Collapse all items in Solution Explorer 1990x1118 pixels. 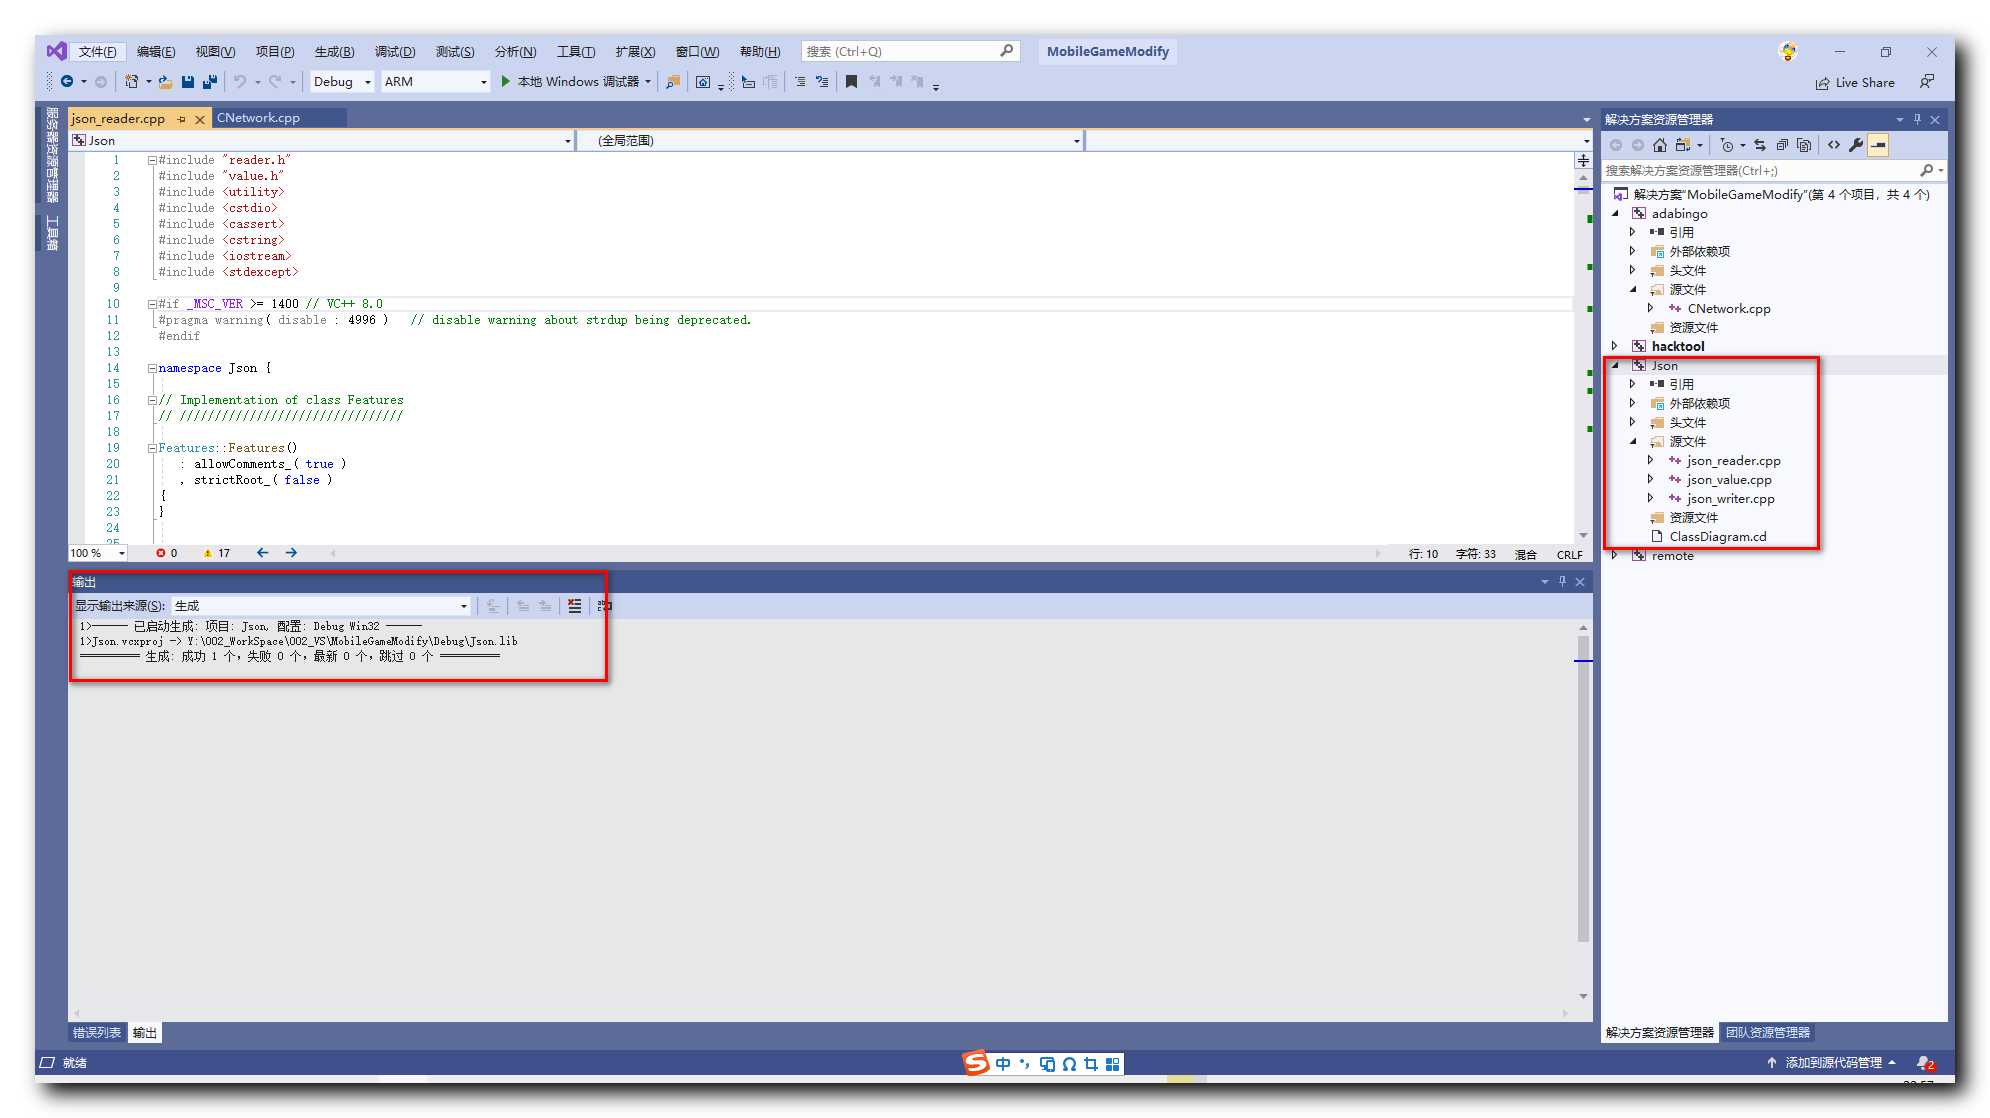click(1782, 145)
